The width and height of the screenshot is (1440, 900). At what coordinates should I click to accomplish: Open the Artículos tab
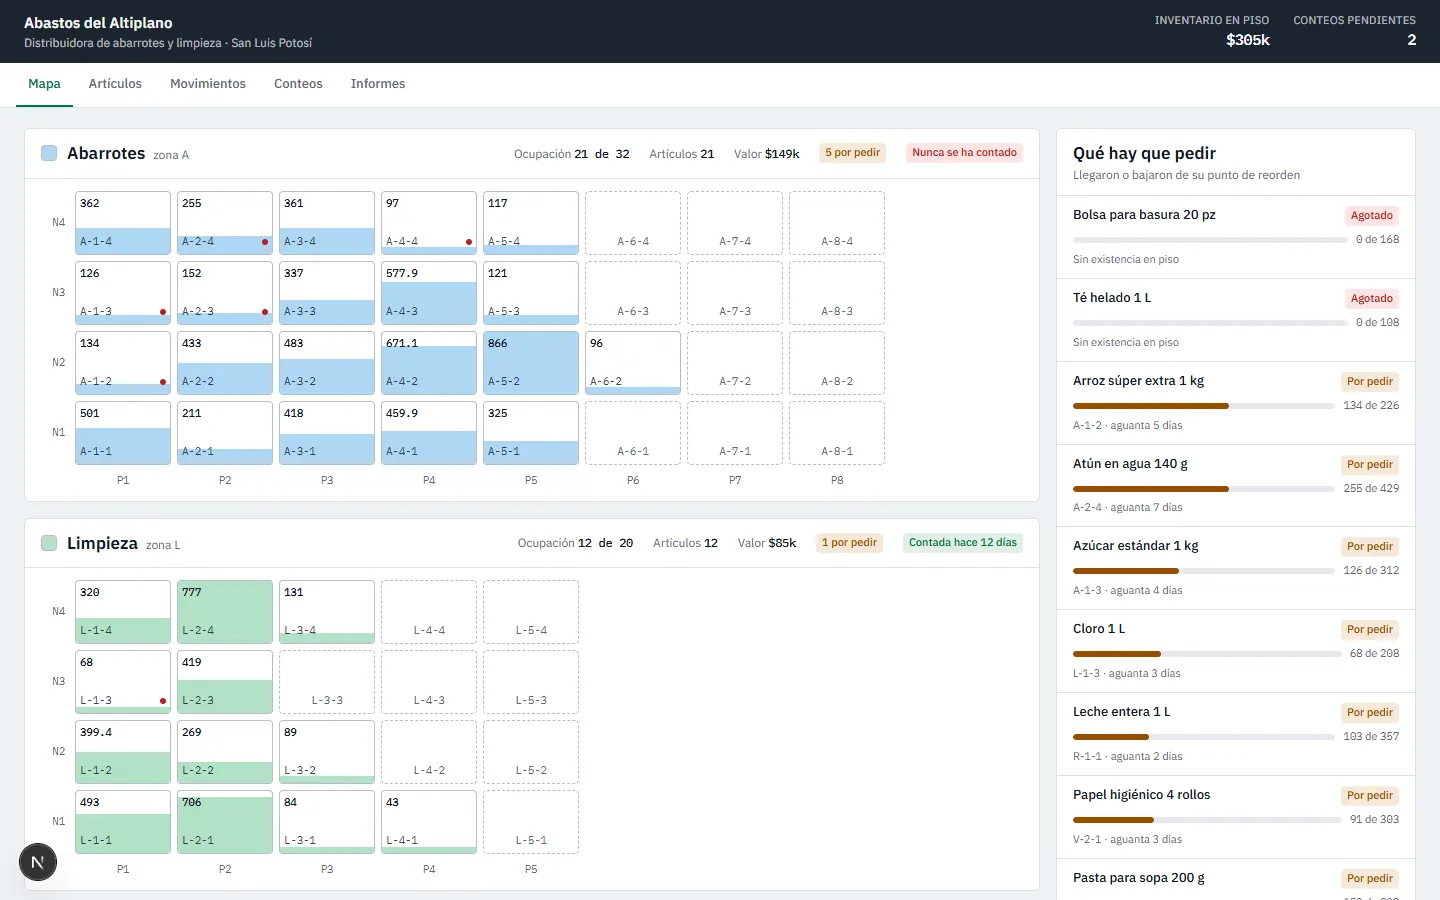tap(115, 84)
